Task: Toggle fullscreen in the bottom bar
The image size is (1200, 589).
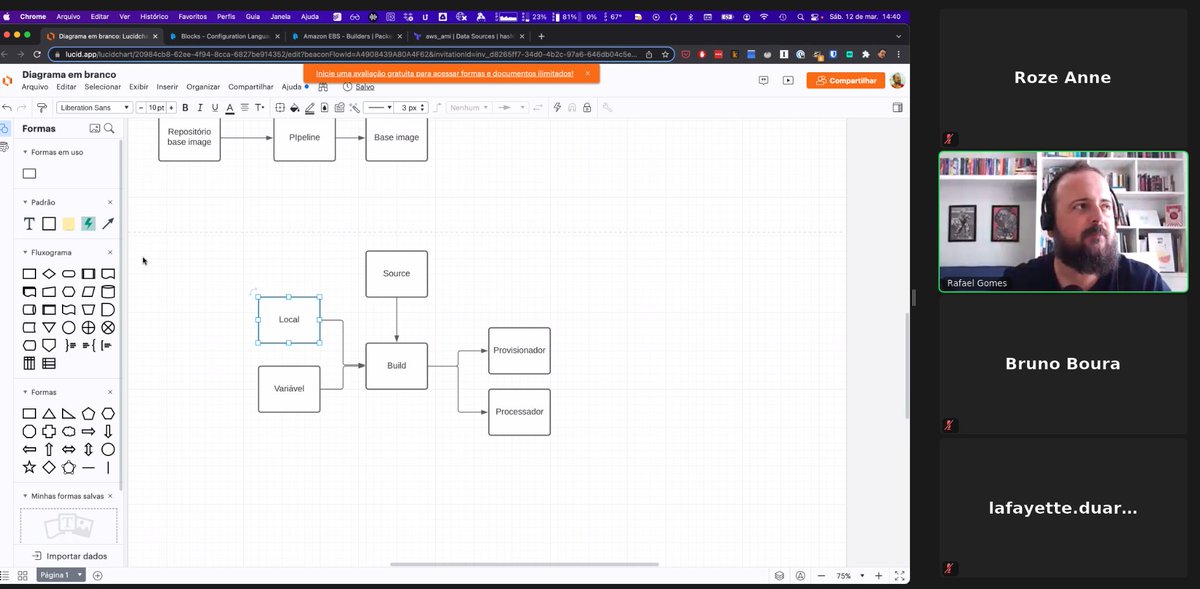Action: [899, 576]
